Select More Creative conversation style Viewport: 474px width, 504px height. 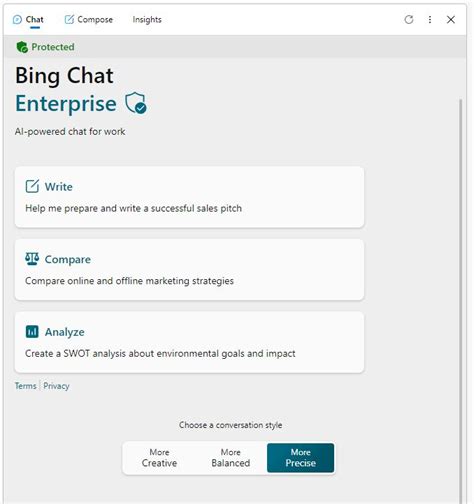159,458
